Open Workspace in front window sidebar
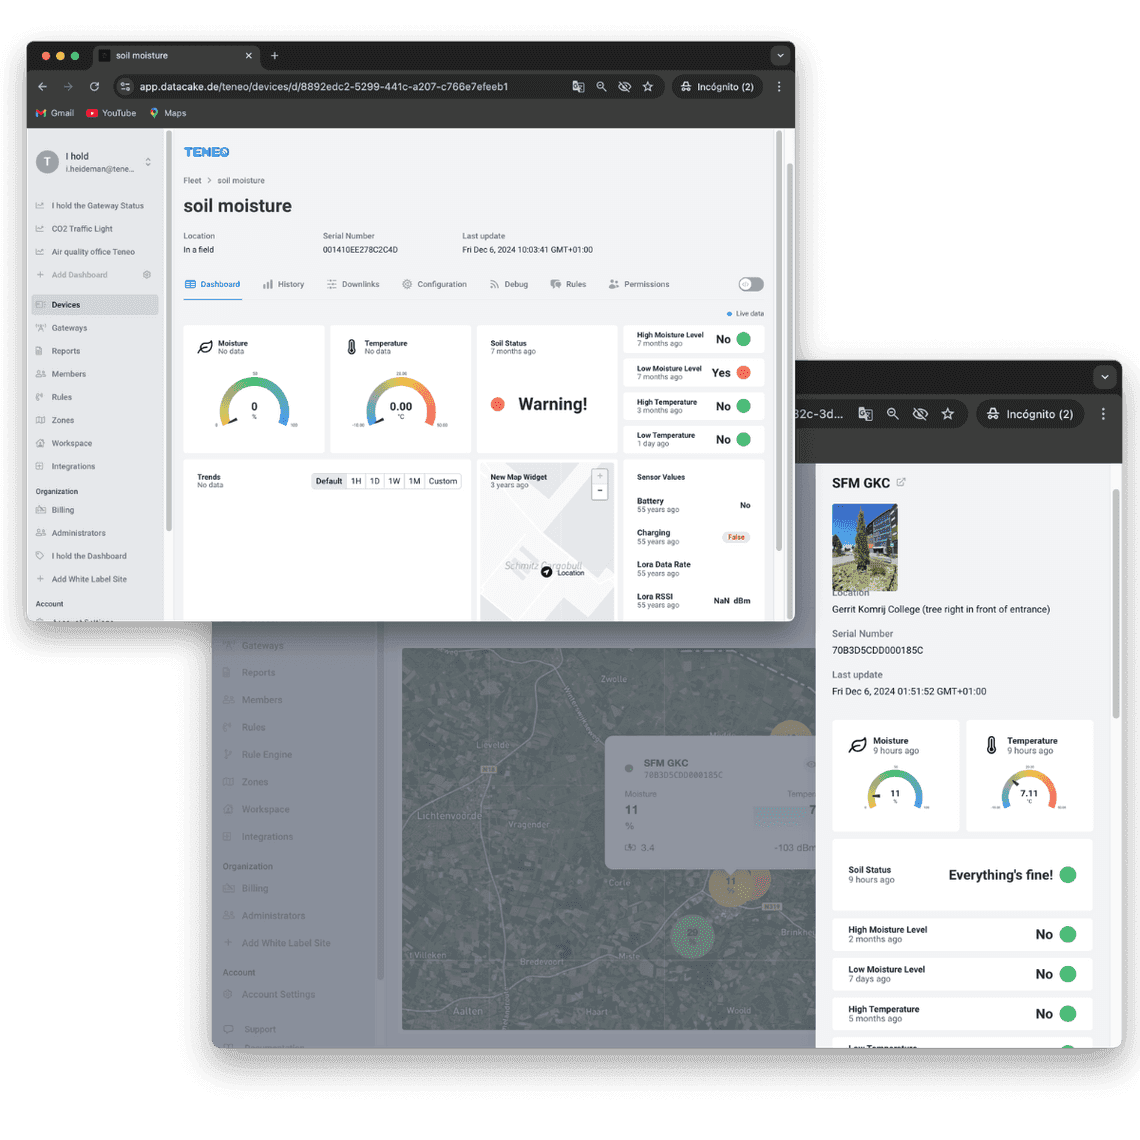The image size is (1140, 1140). [x=71, y=443]
